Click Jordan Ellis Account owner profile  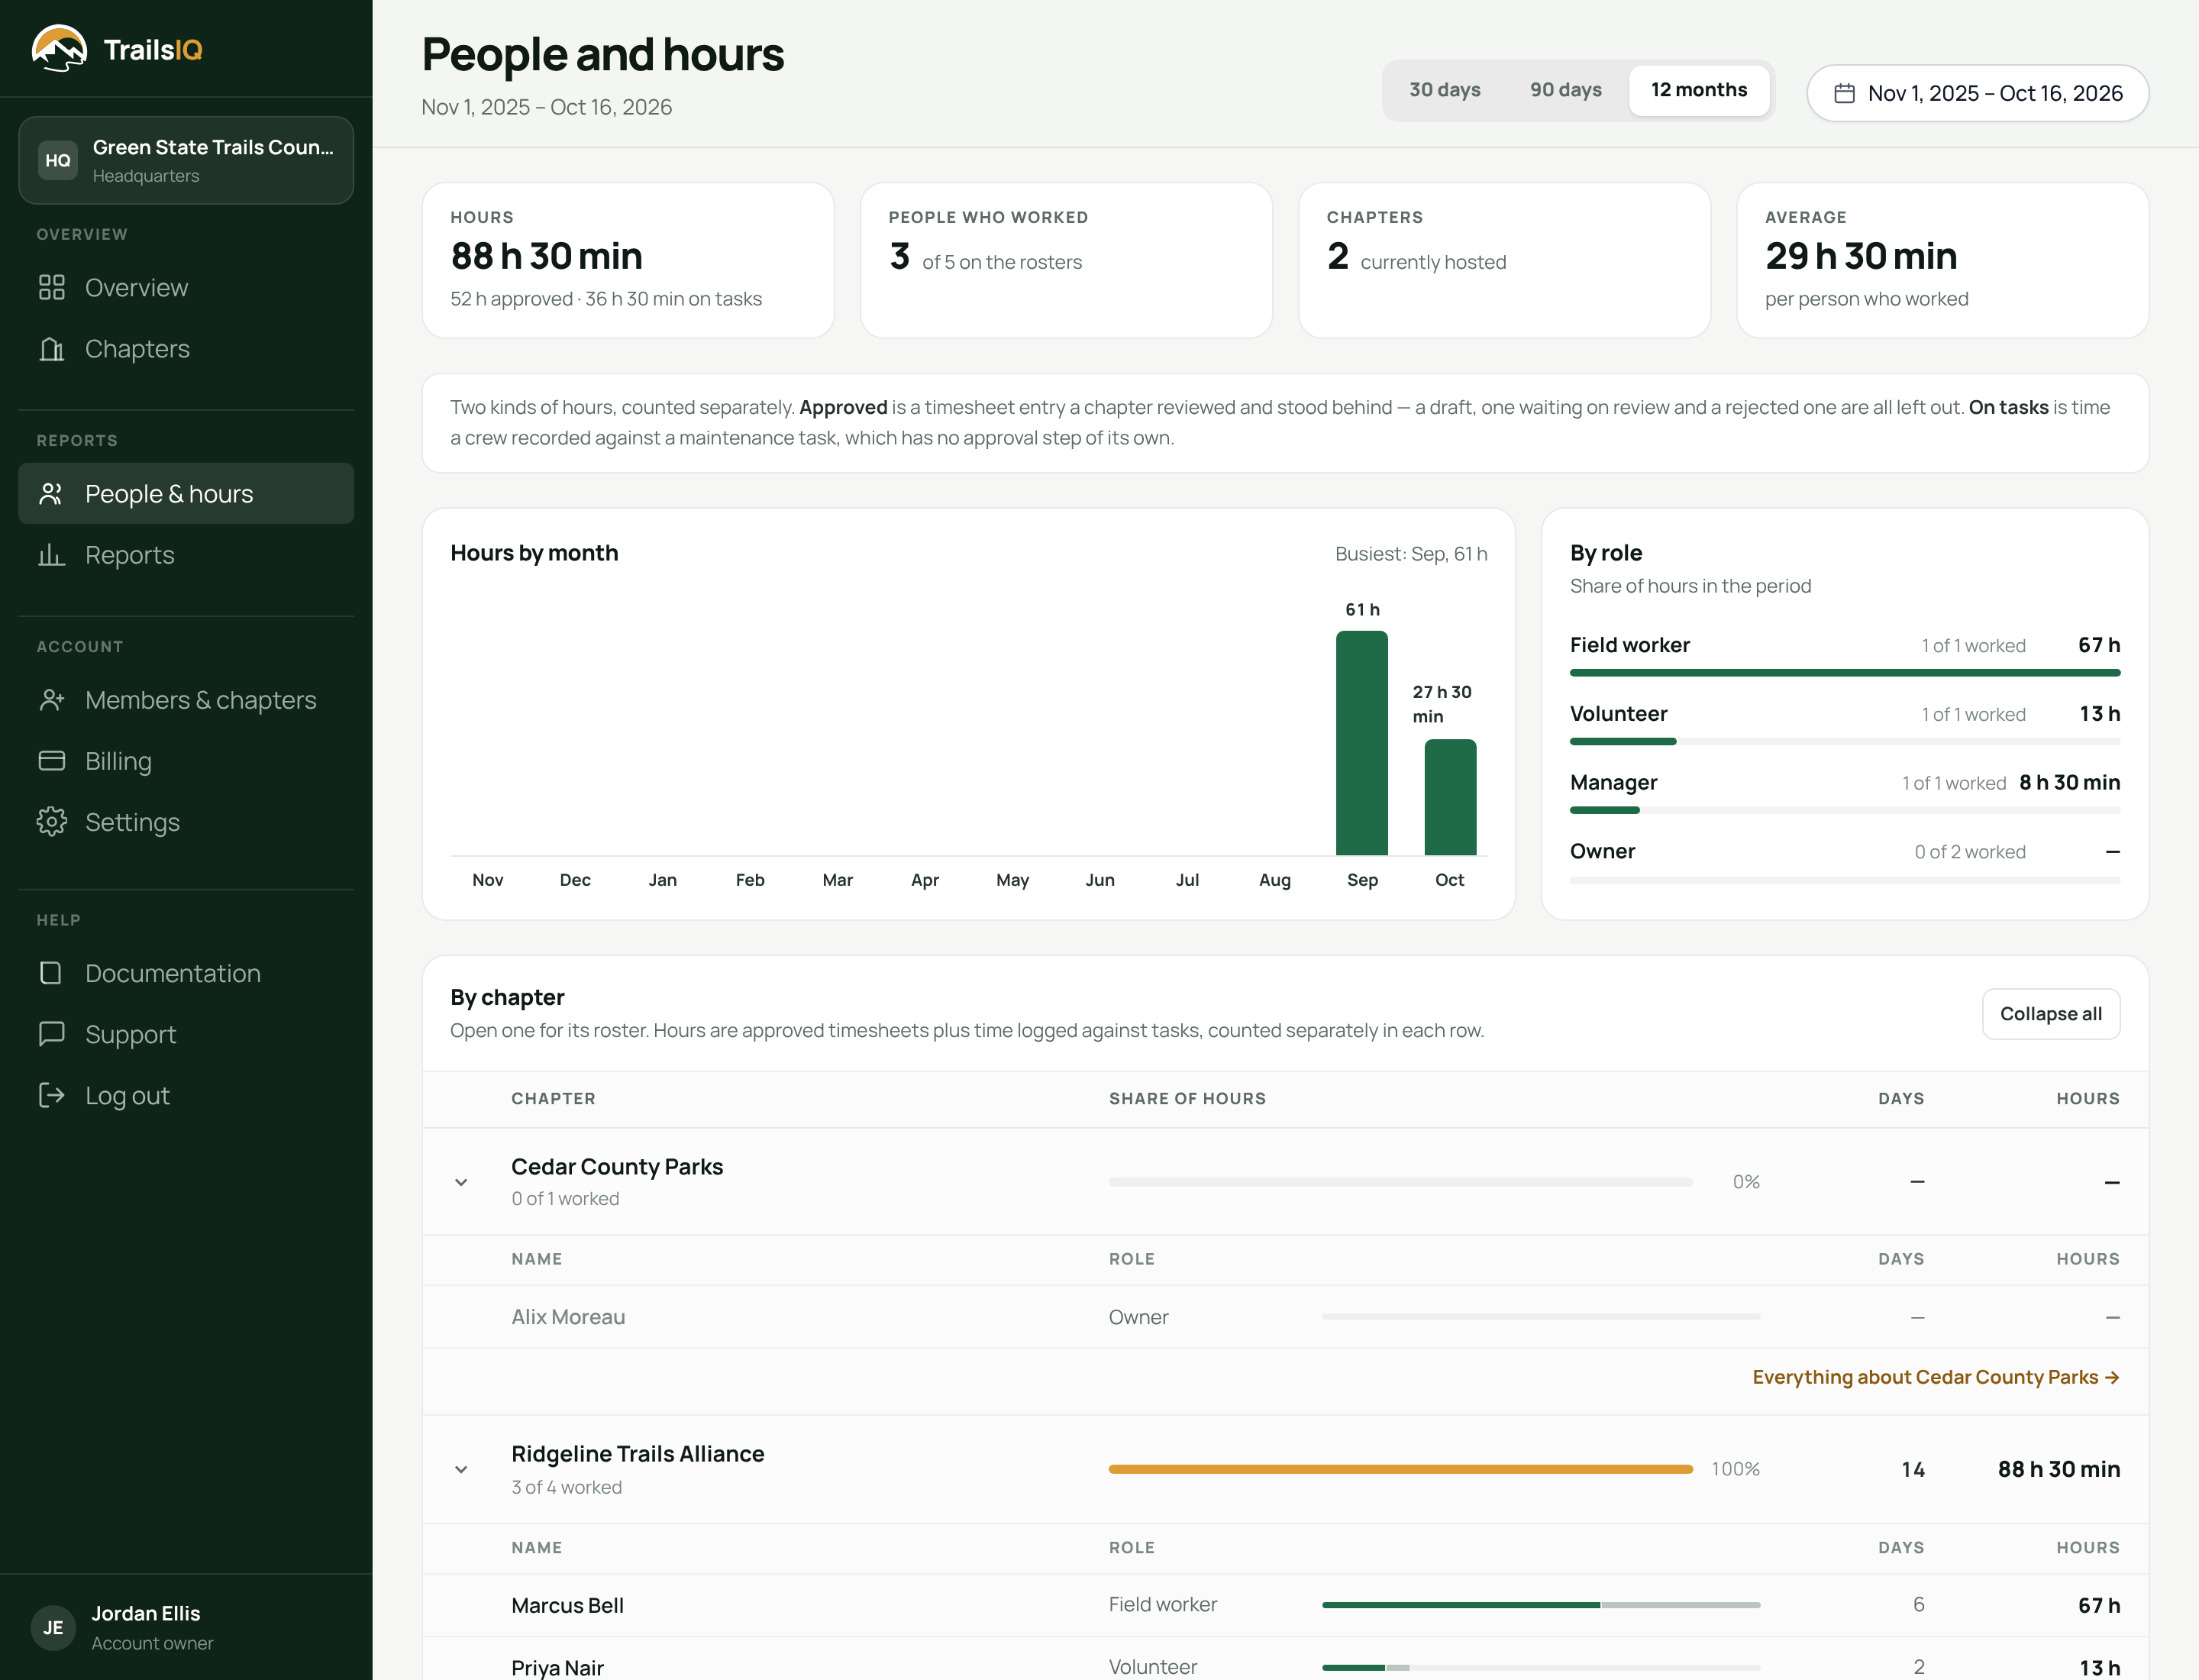pyautogui.click(x=186, y=1627)
